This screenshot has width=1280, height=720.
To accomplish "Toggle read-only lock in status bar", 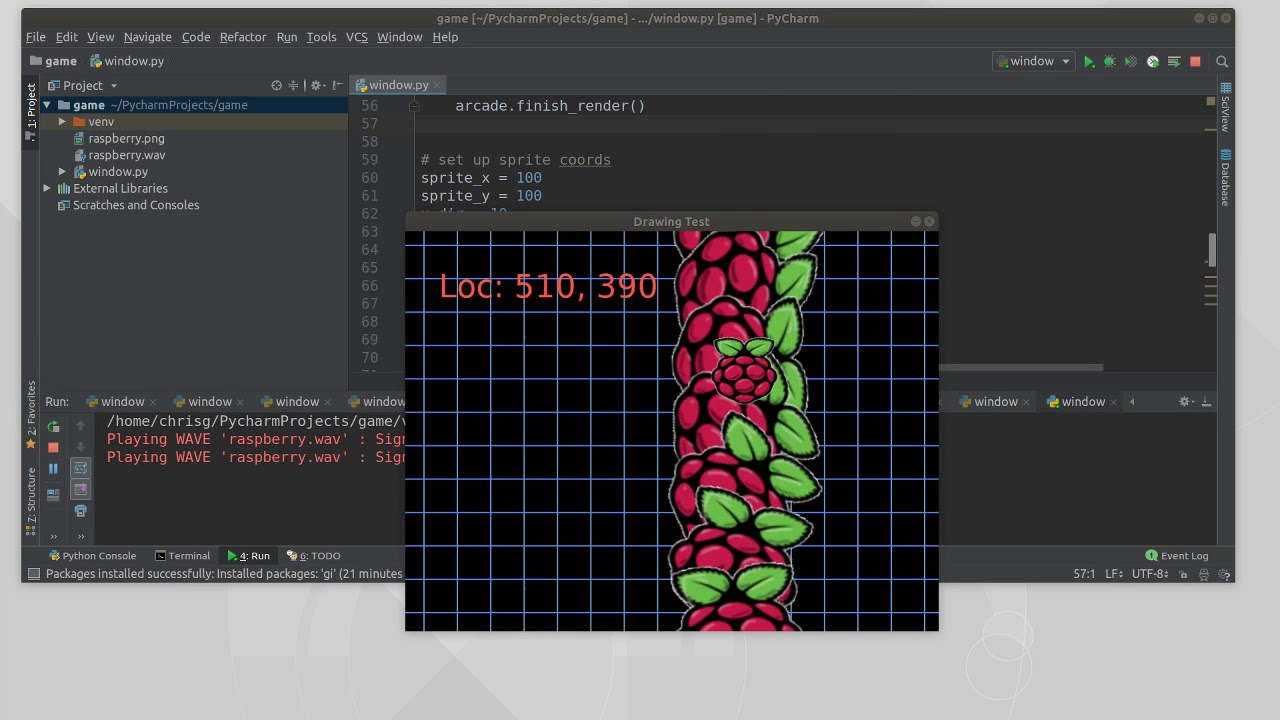I will click(1184, 574).
